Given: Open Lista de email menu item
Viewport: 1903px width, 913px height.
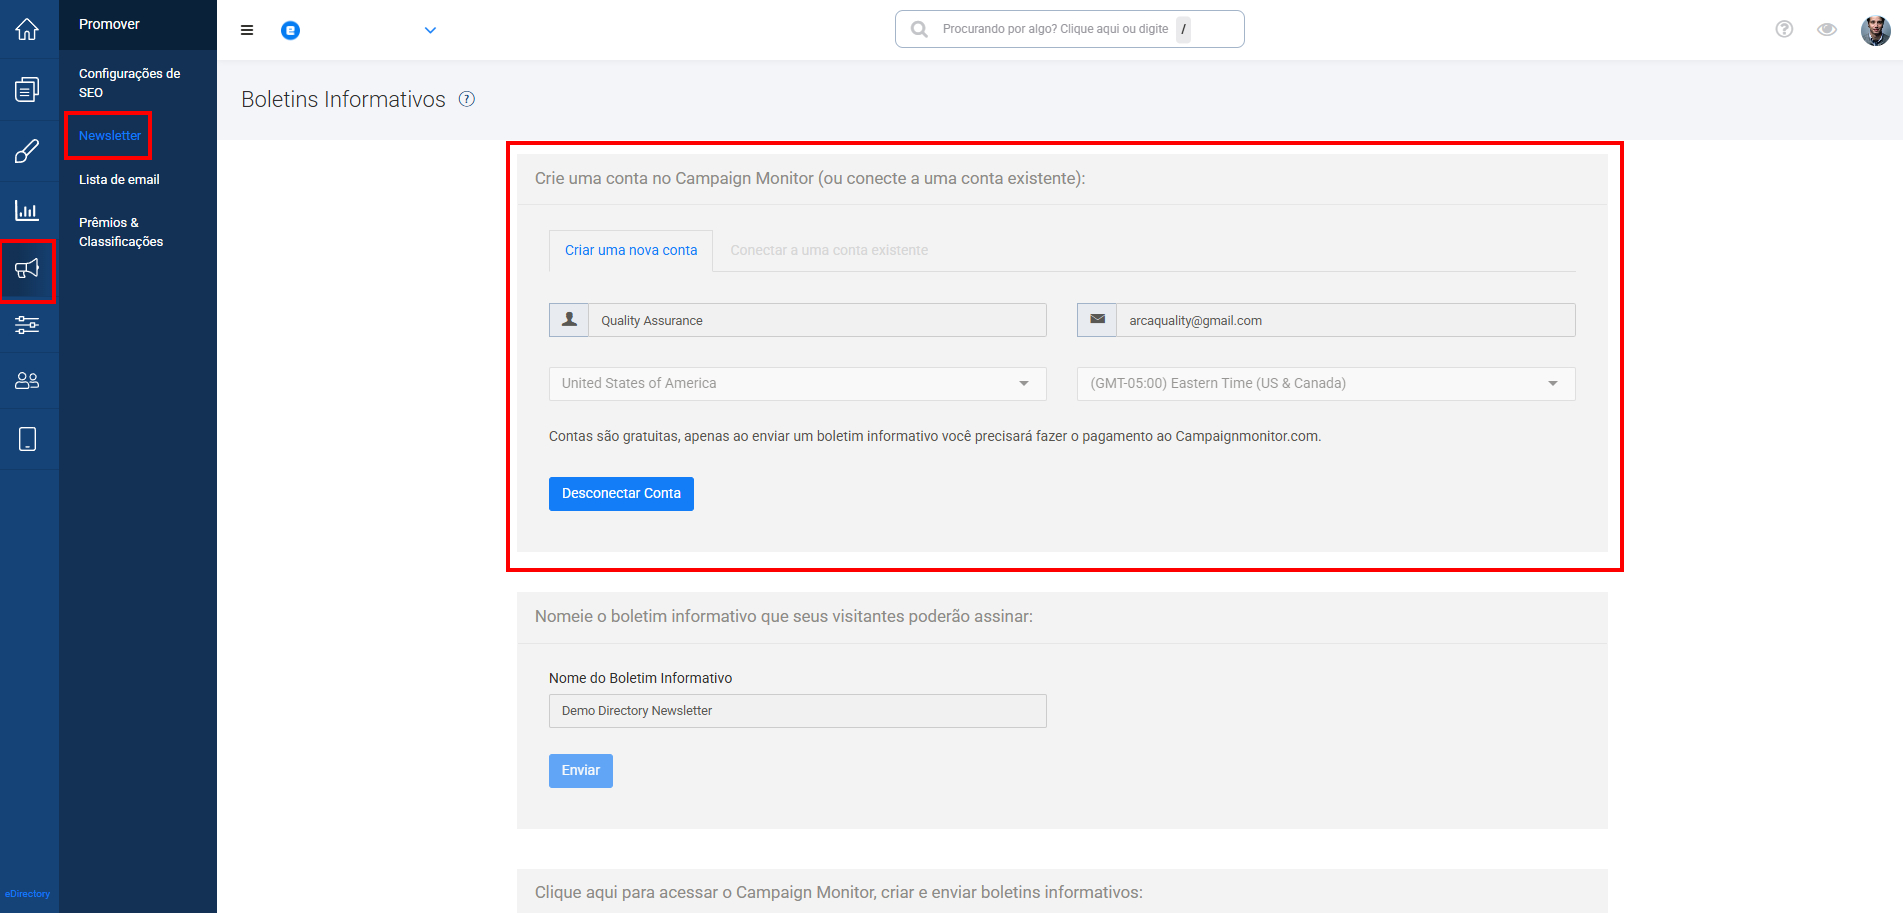Looking at the screenshot, I should tap(119, 180).
